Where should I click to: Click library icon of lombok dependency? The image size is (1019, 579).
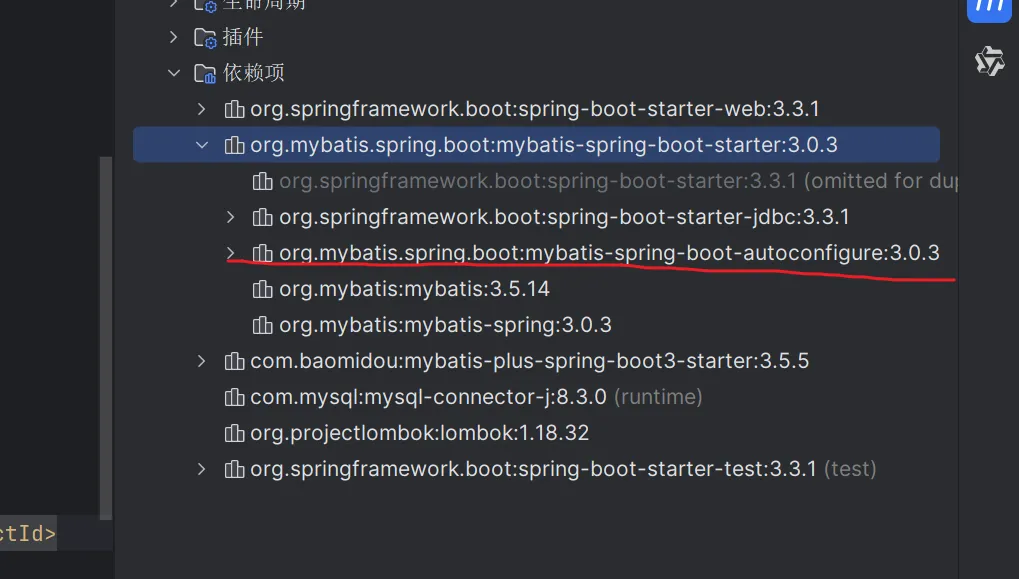click(234, 433)
